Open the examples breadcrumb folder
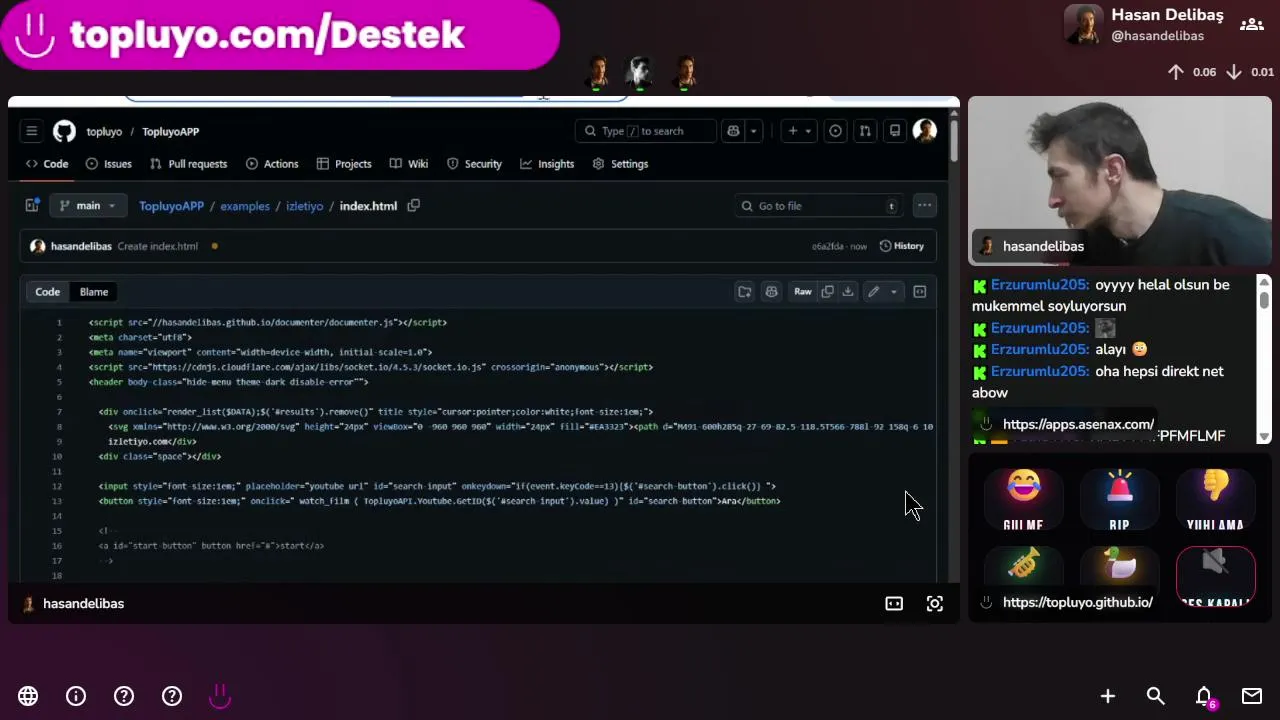1280x720 pixels. point(245,206)
